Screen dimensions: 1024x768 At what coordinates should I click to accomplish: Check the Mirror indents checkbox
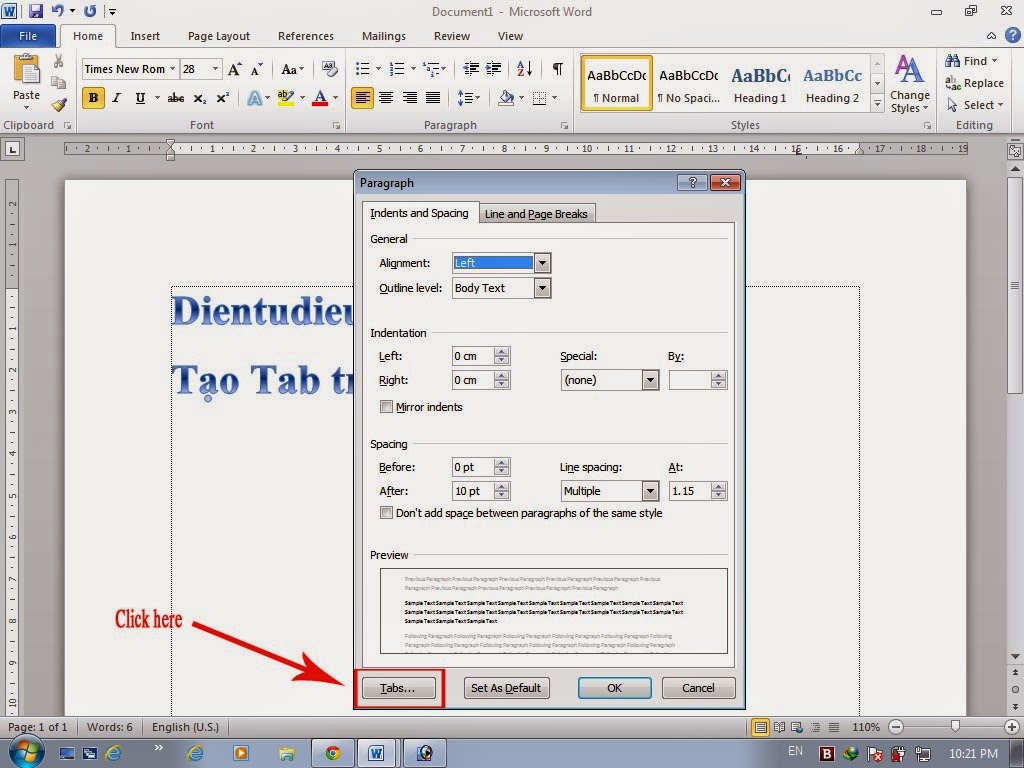[386, 407]
